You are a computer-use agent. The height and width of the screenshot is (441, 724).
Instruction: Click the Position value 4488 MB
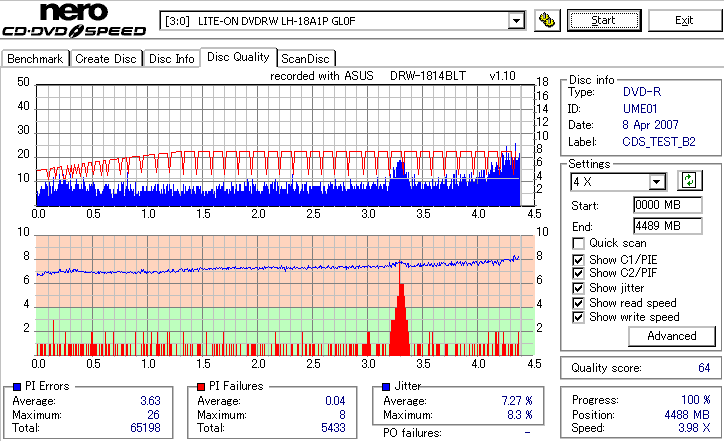686,415
